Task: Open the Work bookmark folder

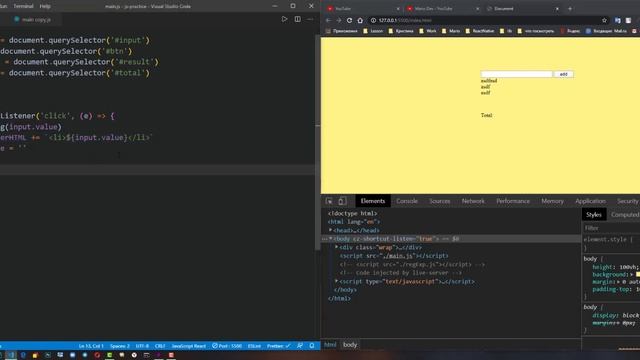Action: (x=428, y=31)
